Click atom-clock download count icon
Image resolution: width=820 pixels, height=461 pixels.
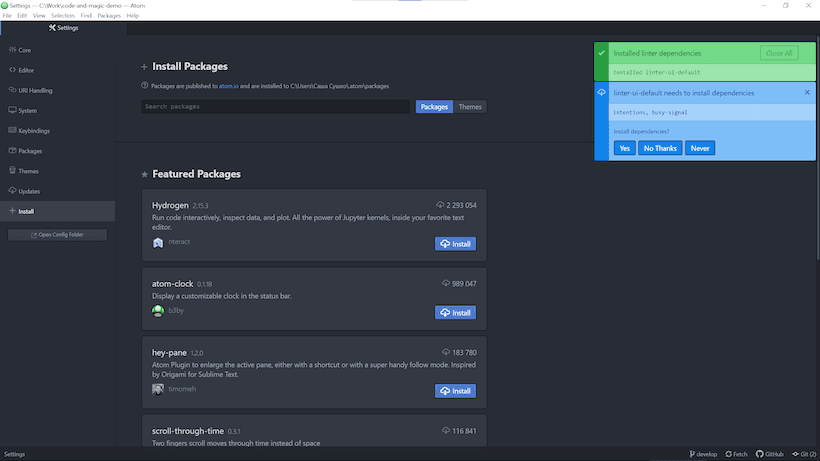(x=446, y=283)
